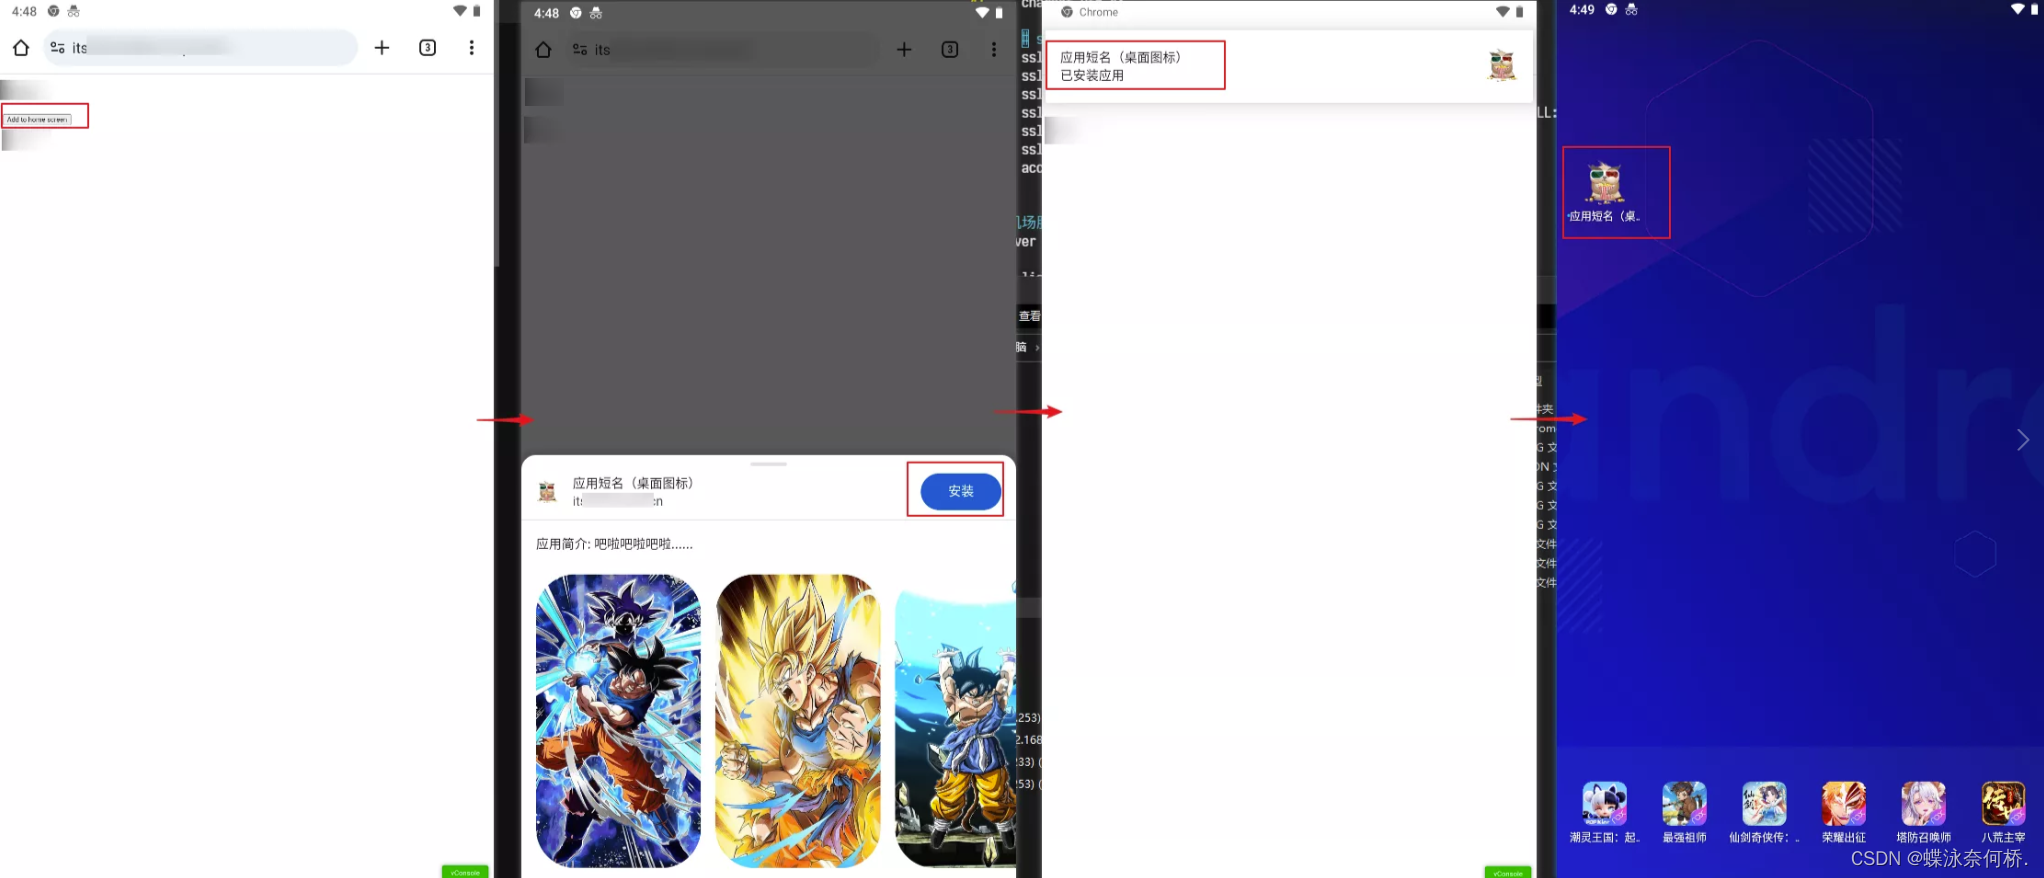2044x878 pixels.
Task: Launch the 最强祖师 game app
Action: click(1684, 812)
